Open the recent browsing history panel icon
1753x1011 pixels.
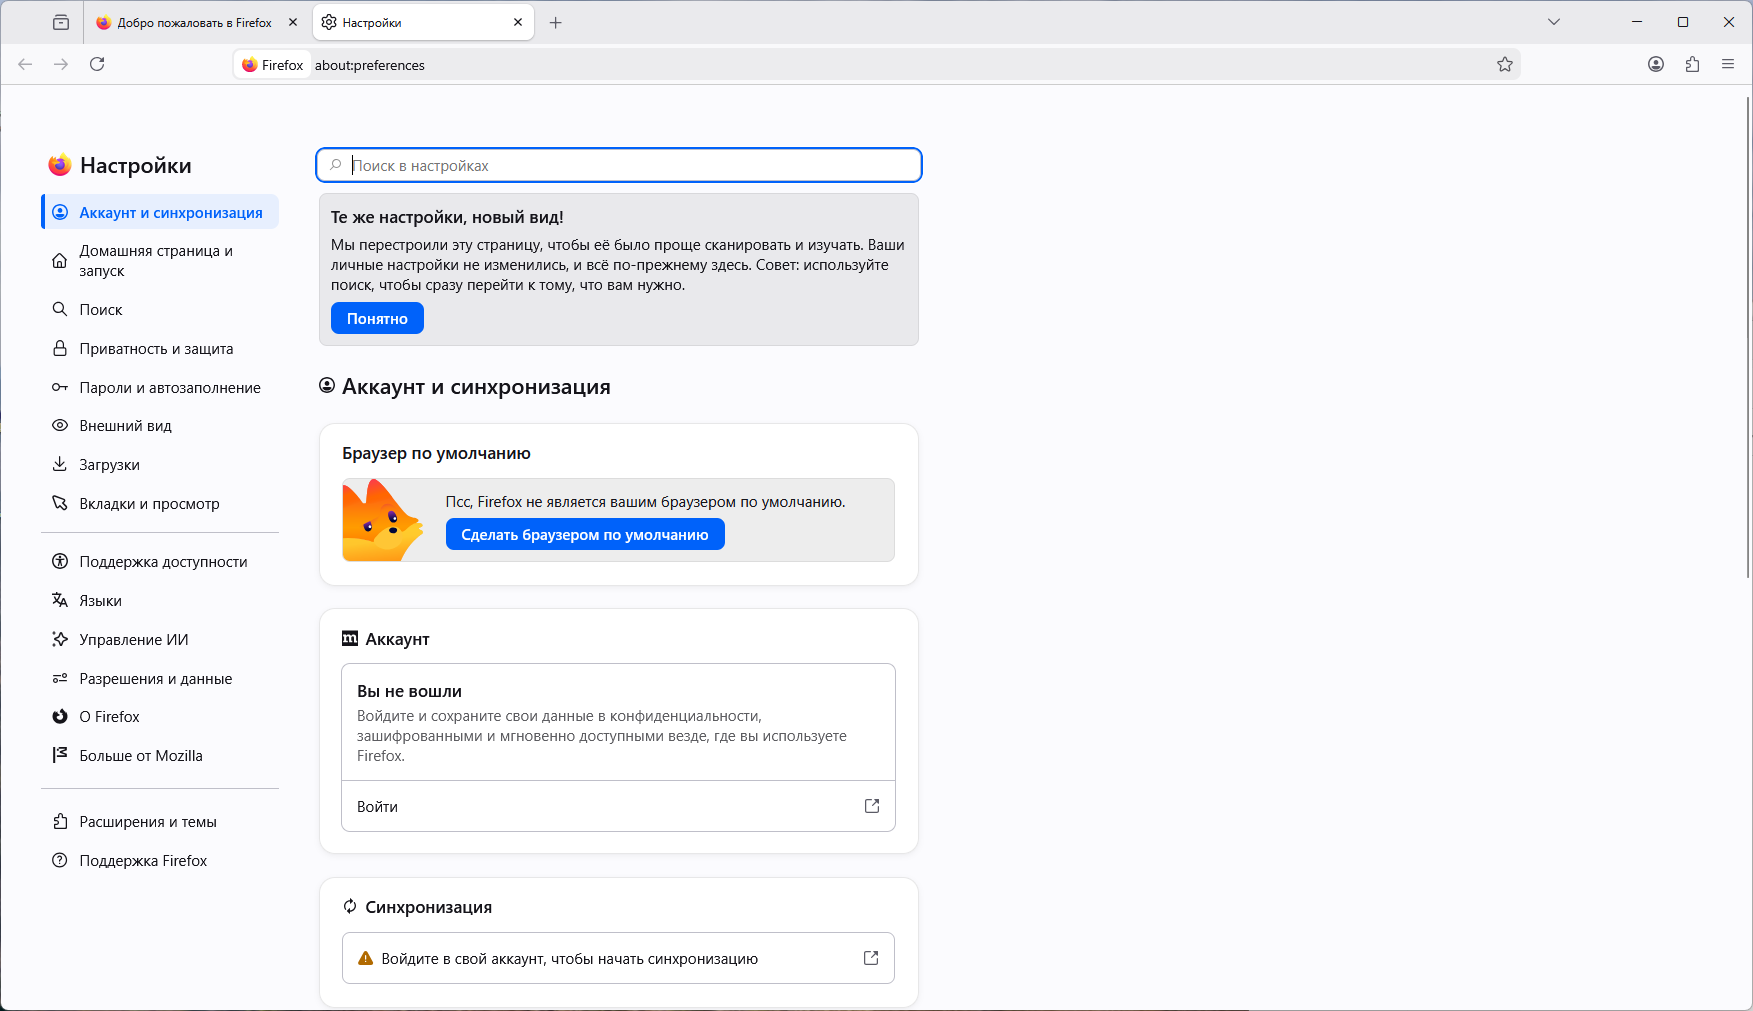pos(61,22)
